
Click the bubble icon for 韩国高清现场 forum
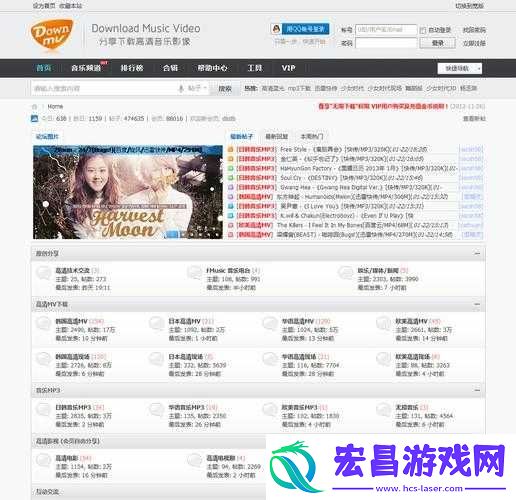[43, 359]
